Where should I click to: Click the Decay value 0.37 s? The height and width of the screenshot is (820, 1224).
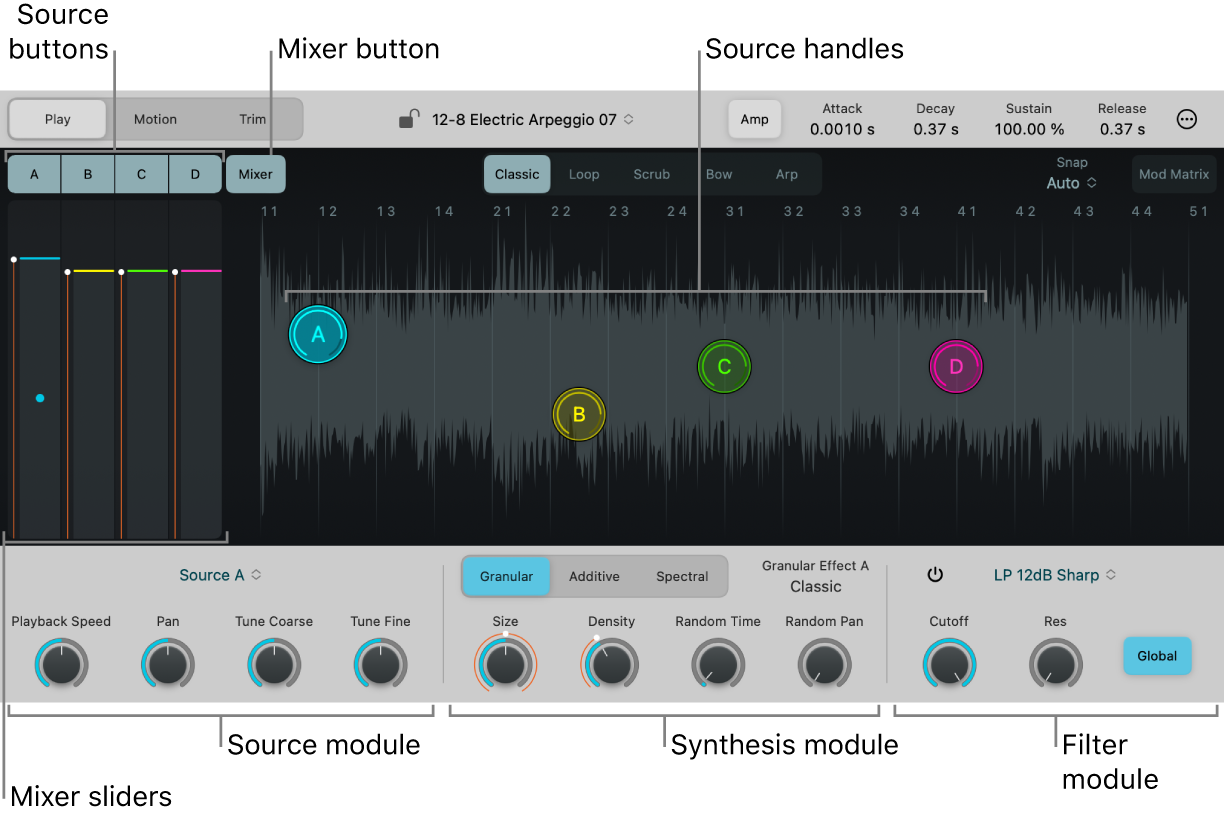pyautogui.click(x=935, y=129)
